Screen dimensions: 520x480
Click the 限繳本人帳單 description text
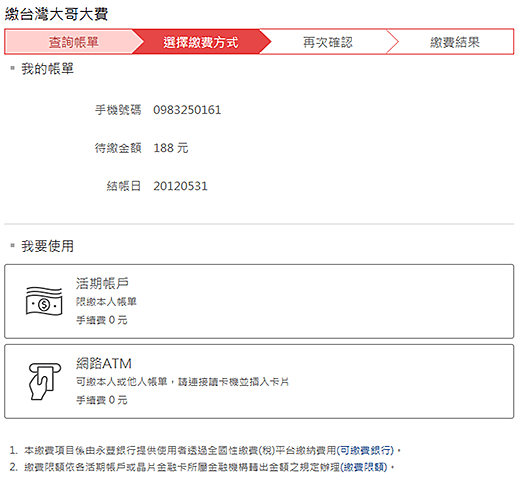tap(106, 301)
